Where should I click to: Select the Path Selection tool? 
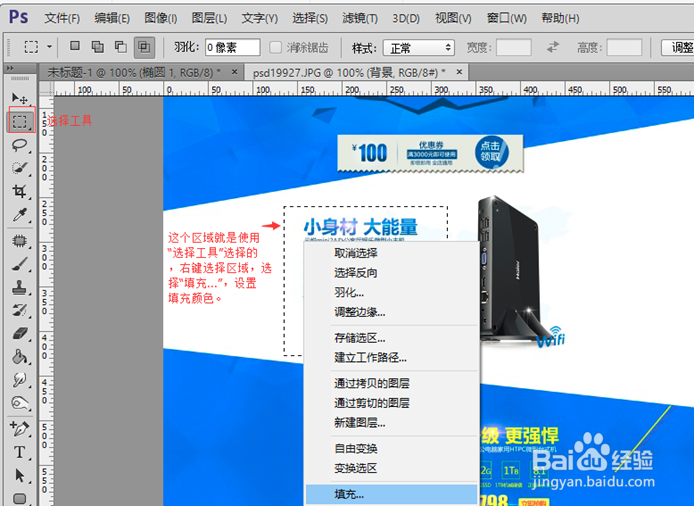point(19,475)
